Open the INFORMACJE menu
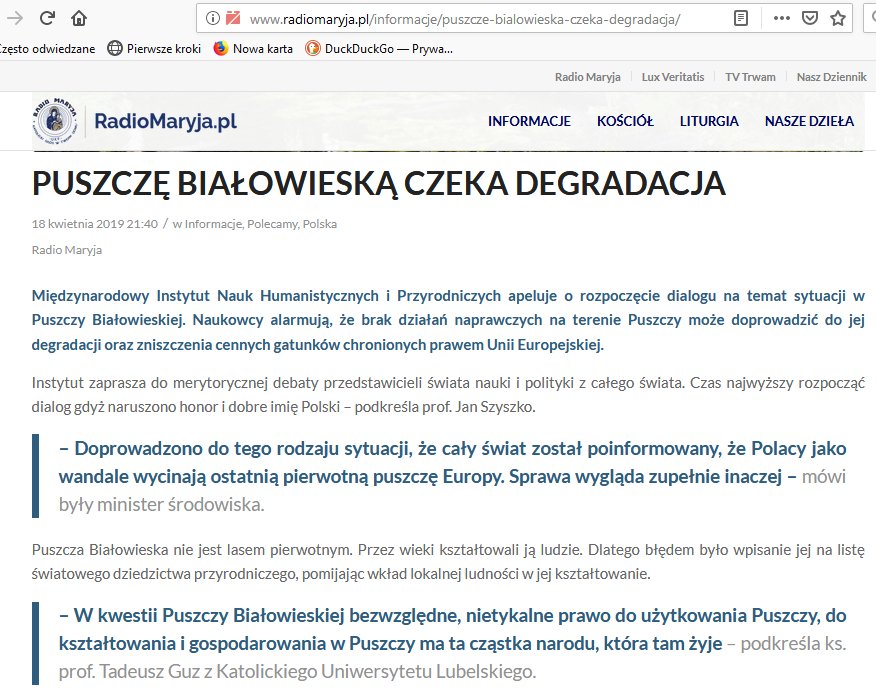876x690 pixels. tap(529, 121)
